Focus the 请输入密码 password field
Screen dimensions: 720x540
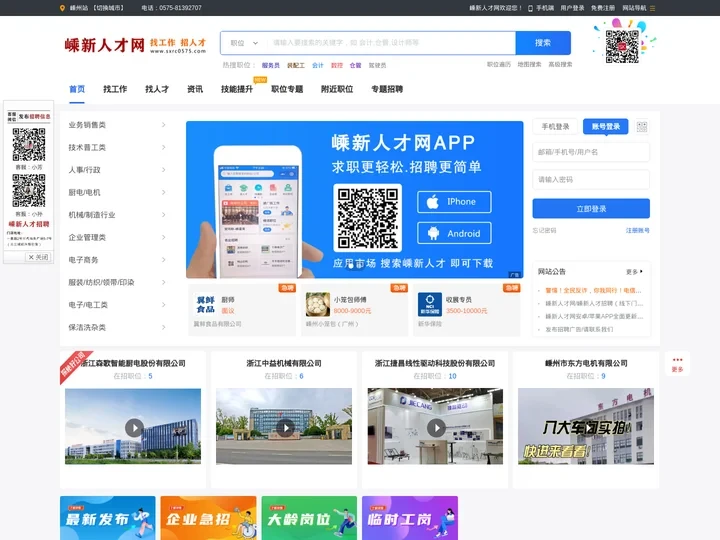[x=591, y=180]
